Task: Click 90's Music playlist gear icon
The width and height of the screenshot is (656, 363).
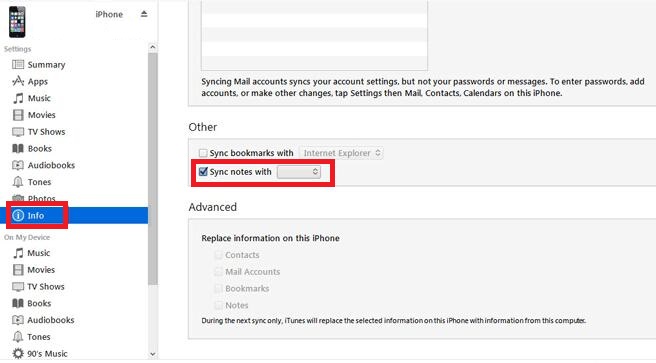Action: 18,353
